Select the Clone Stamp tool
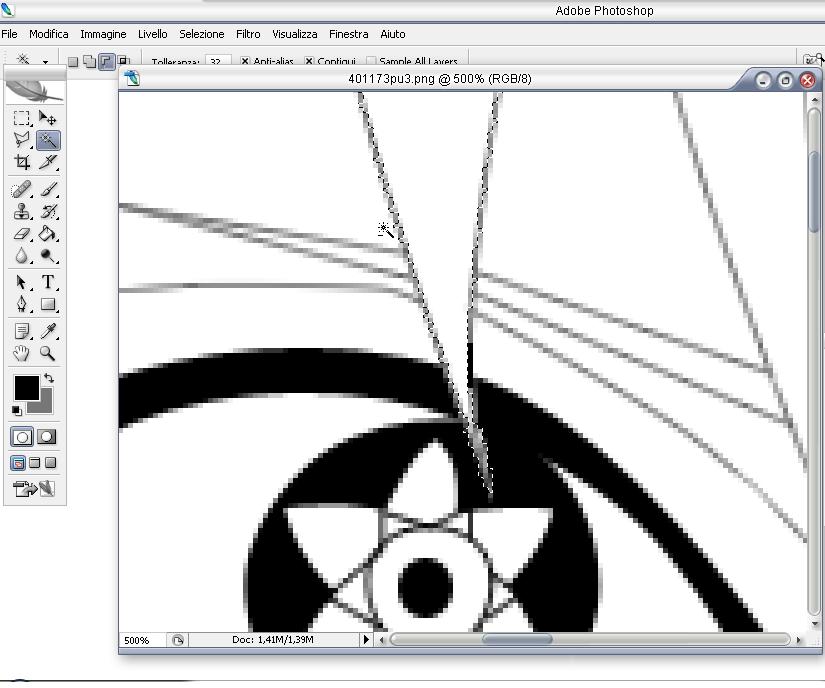This screenshot has width=825, height=688. click(x=22, y=211)
